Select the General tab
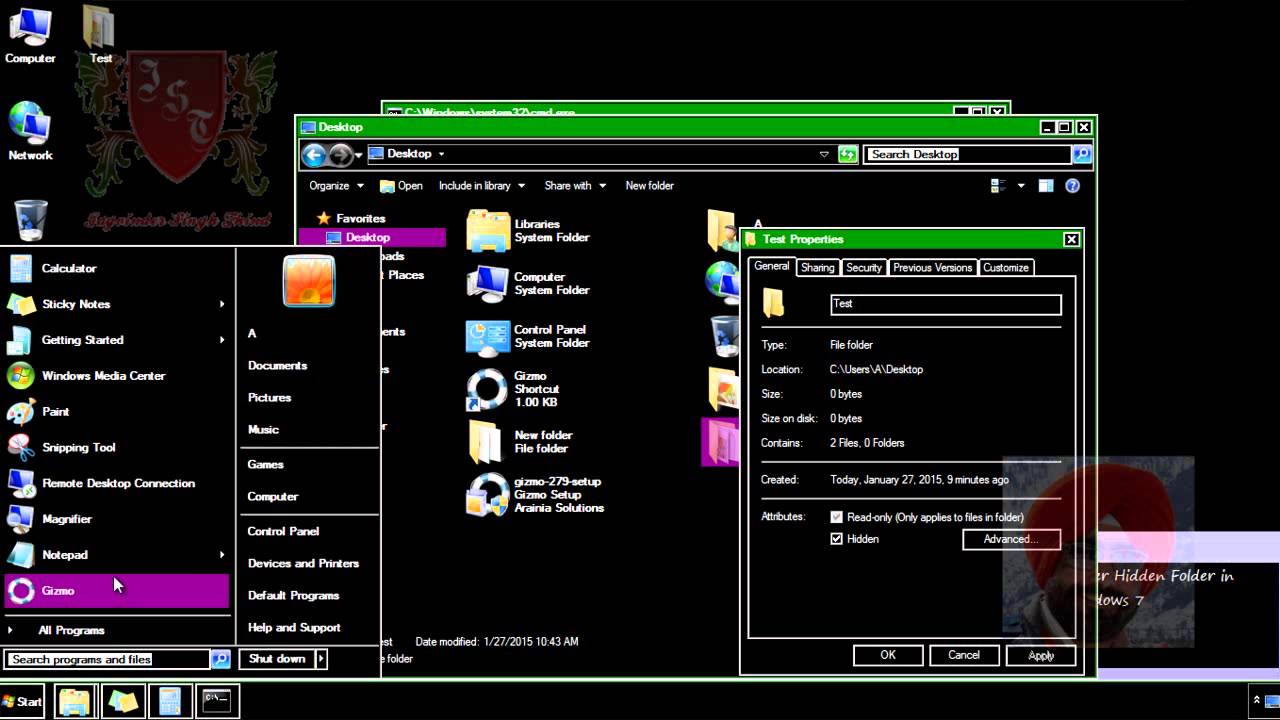Screen dimensions: 1280x720 coord(771,267)
